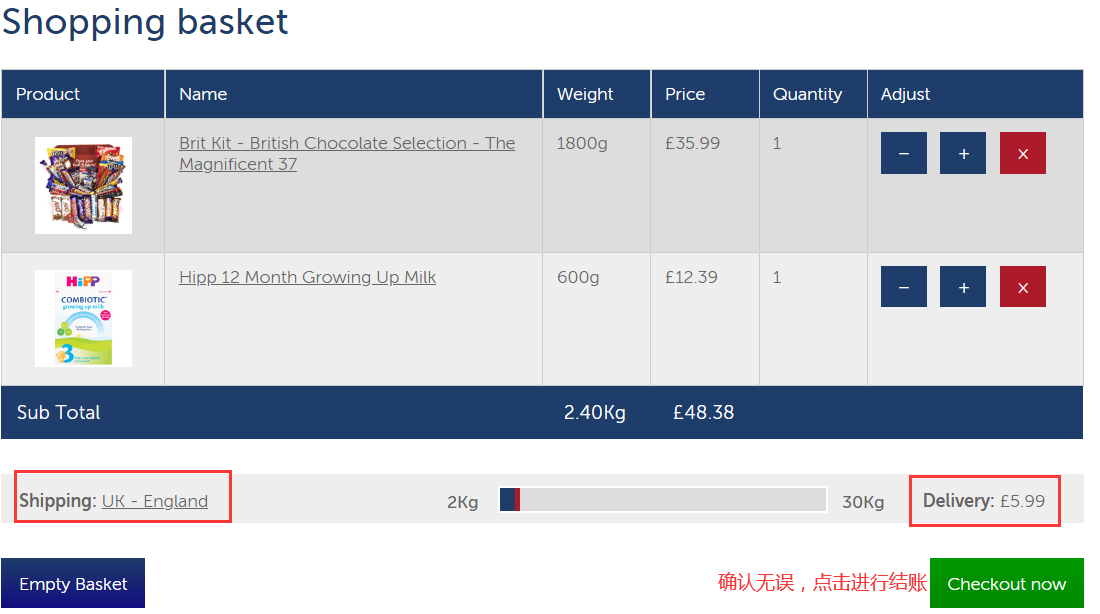Decrease quantity of Brit Kit chocolate selection
This screenshot has width=1100, height=614.
pyautogui.click(x=903, y=154)
